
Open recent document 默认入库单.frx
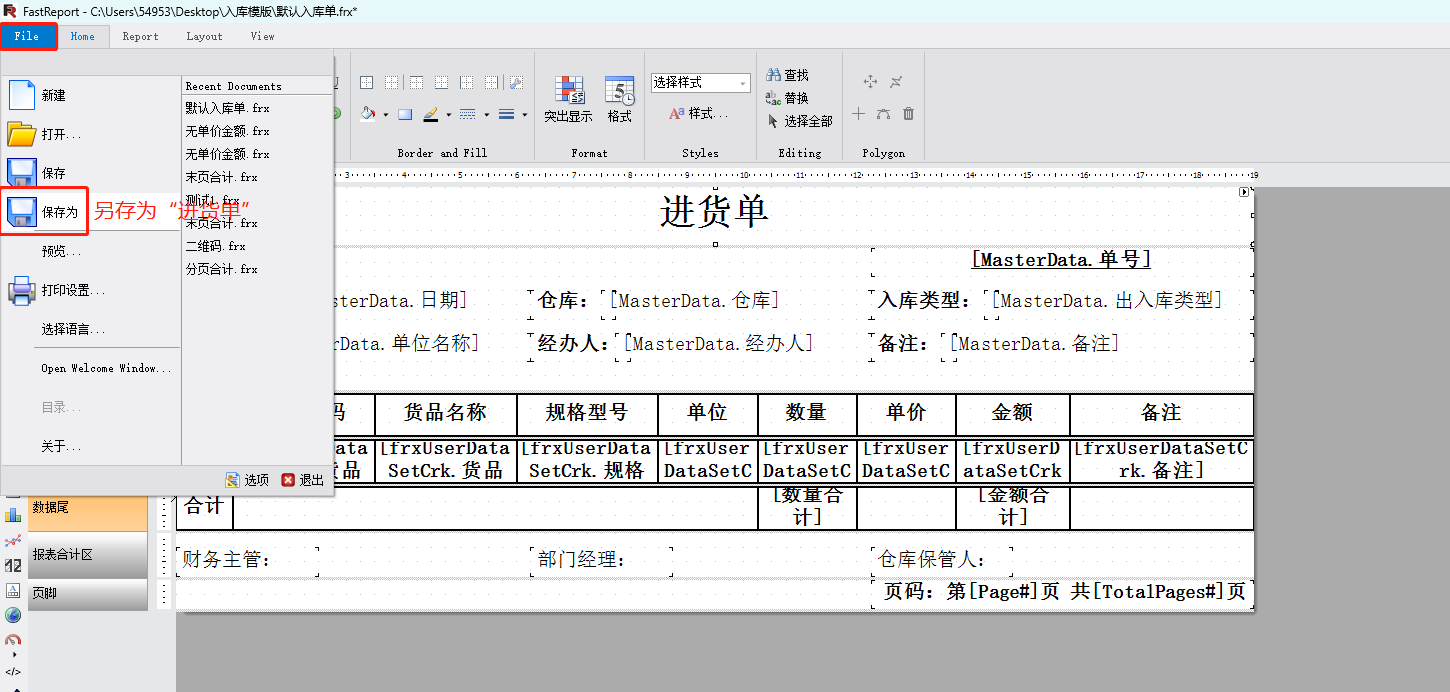coord(257,108)
